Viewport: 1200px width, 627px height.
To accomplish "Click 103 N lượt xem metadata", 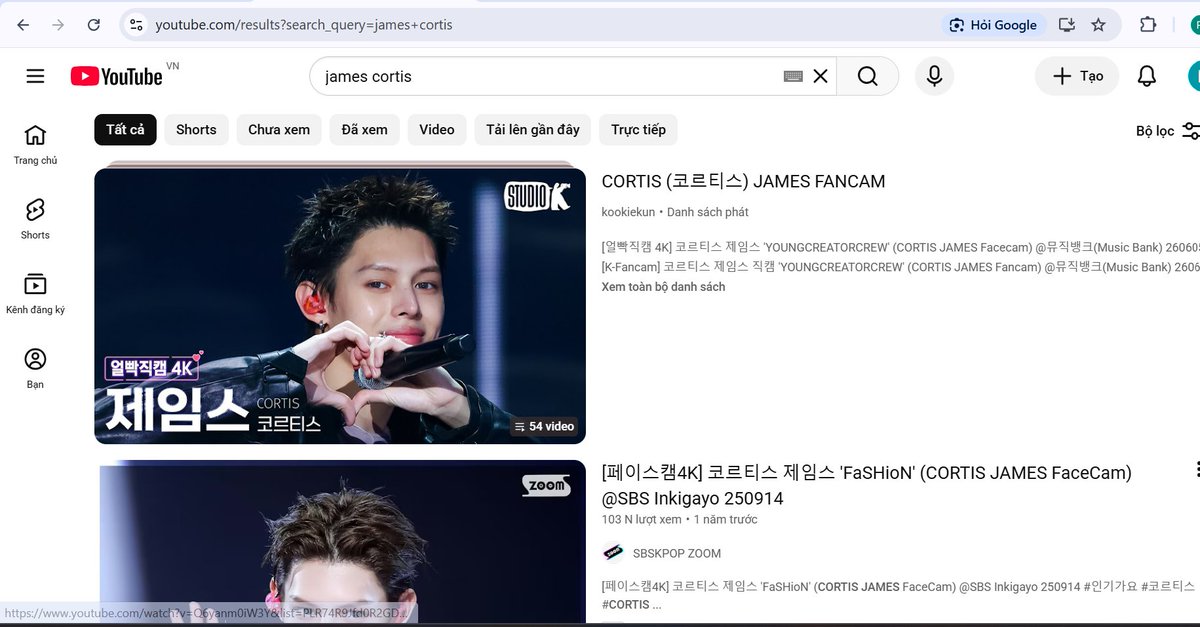I will [x=641, y=520].
